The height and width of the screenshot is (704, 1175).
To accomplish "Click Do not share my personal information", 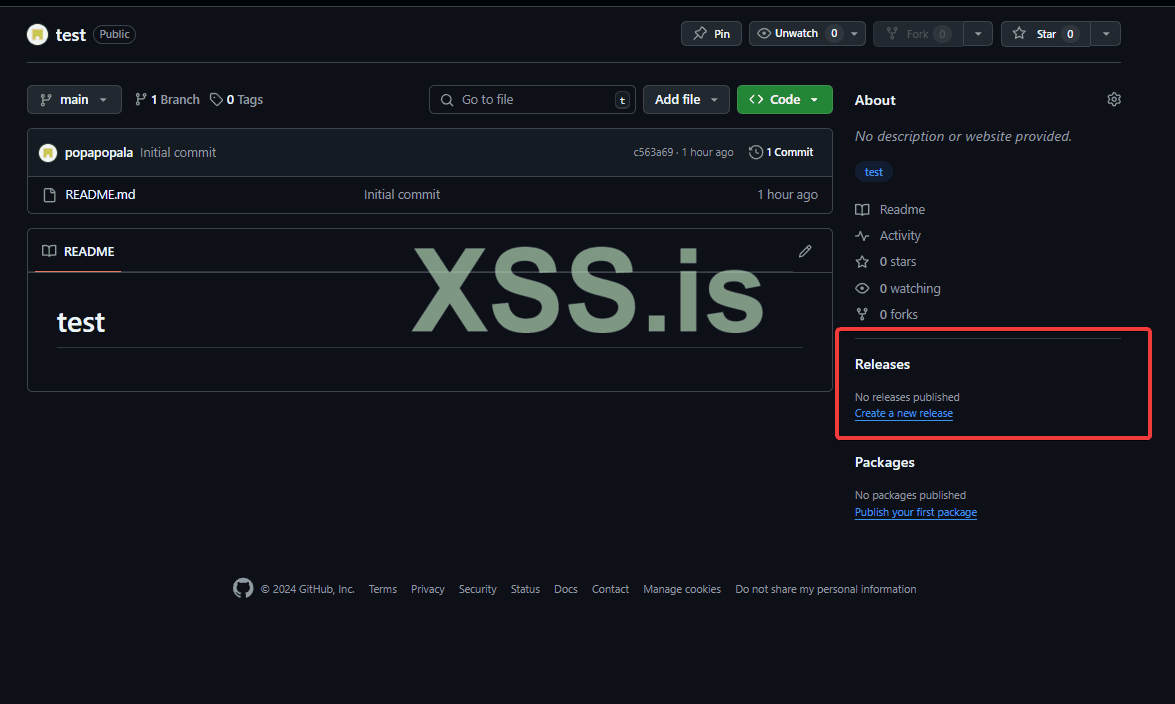I will [826, 589].
